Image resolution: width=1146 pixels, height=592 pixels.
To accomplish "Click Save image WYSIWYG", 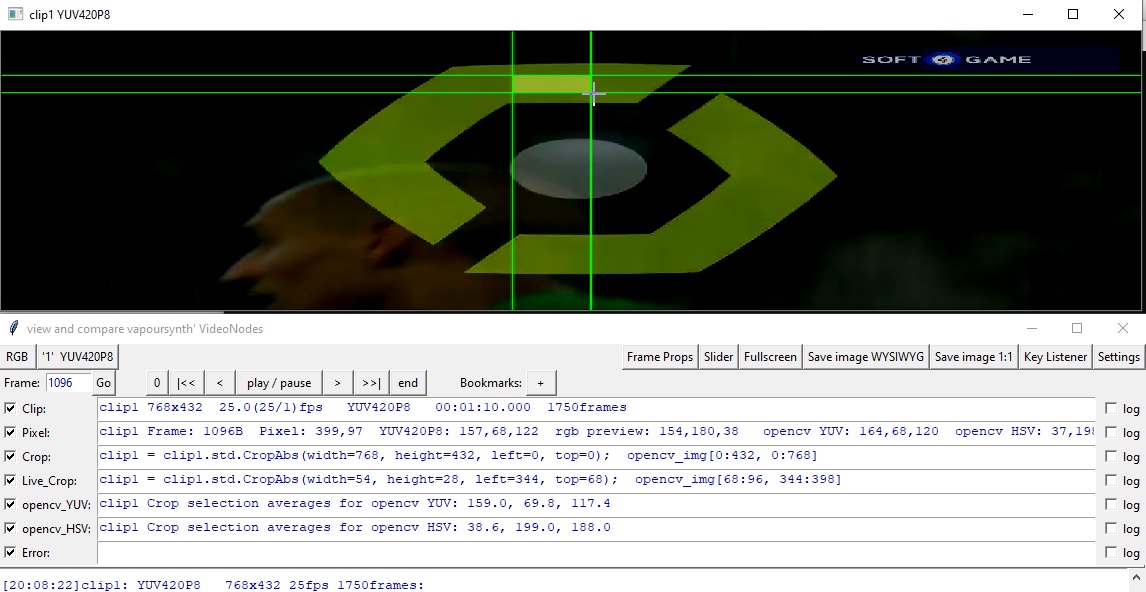I will click(x=865, y=357).
